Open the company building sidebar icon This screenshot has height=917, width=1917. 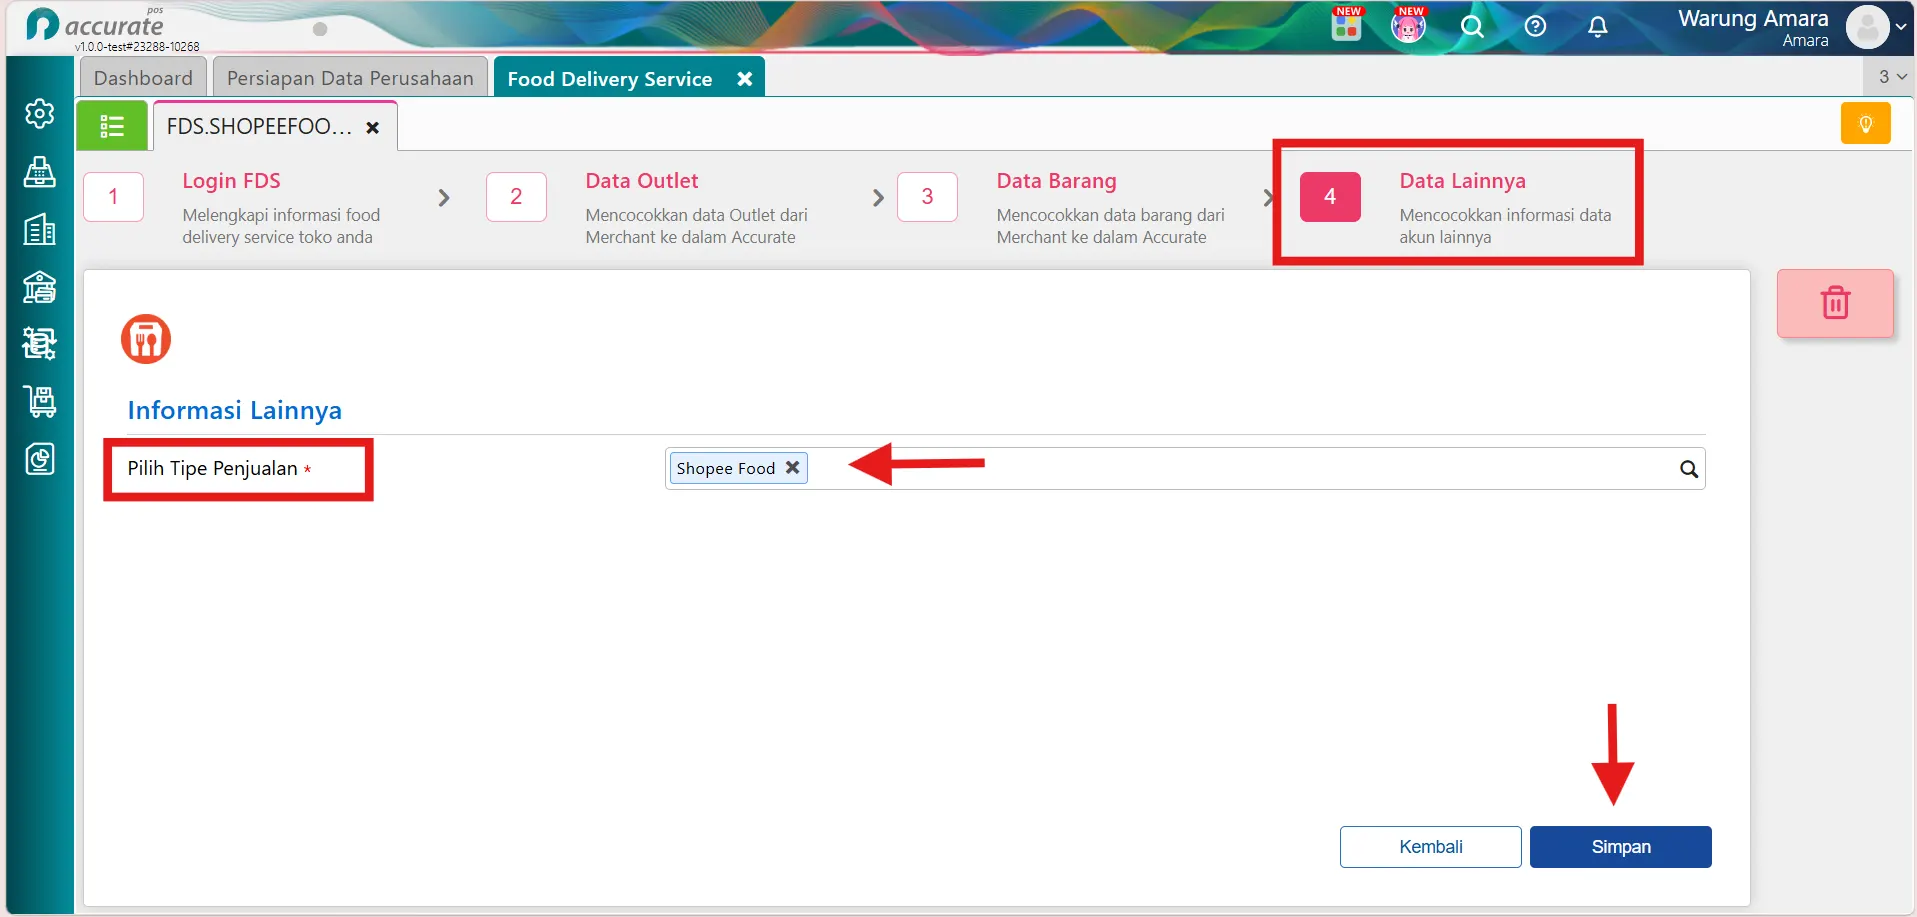click(x=39, y=230)
